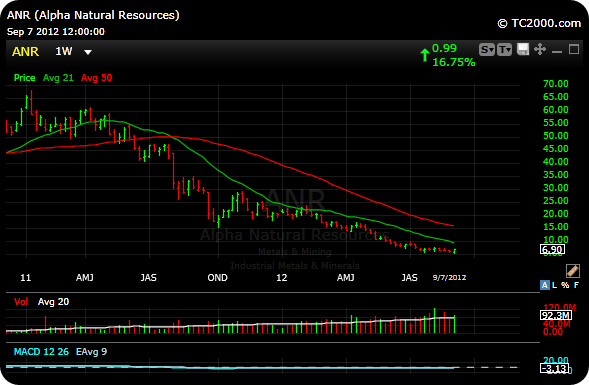Click the 120.0M volume axis label
Viewport: 589px width, 385px height.
point(560,308)
